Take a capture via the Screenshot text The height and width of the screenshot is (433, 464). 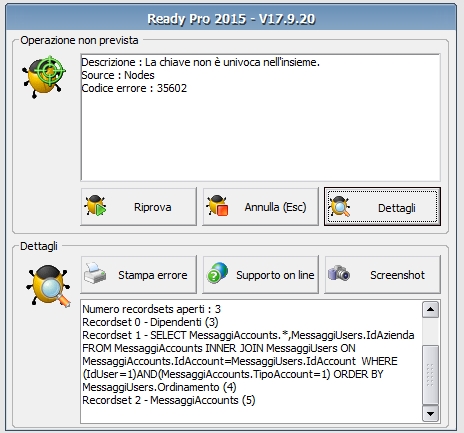397,275
